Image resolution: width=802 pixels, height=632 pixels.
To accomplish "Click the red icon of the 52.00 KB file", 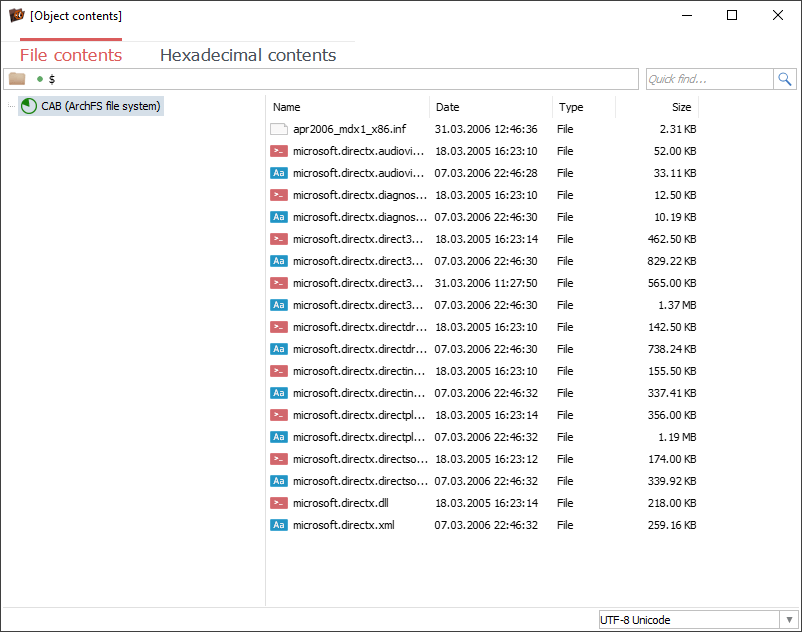I will pyautogui.click(x=279, y=151).
